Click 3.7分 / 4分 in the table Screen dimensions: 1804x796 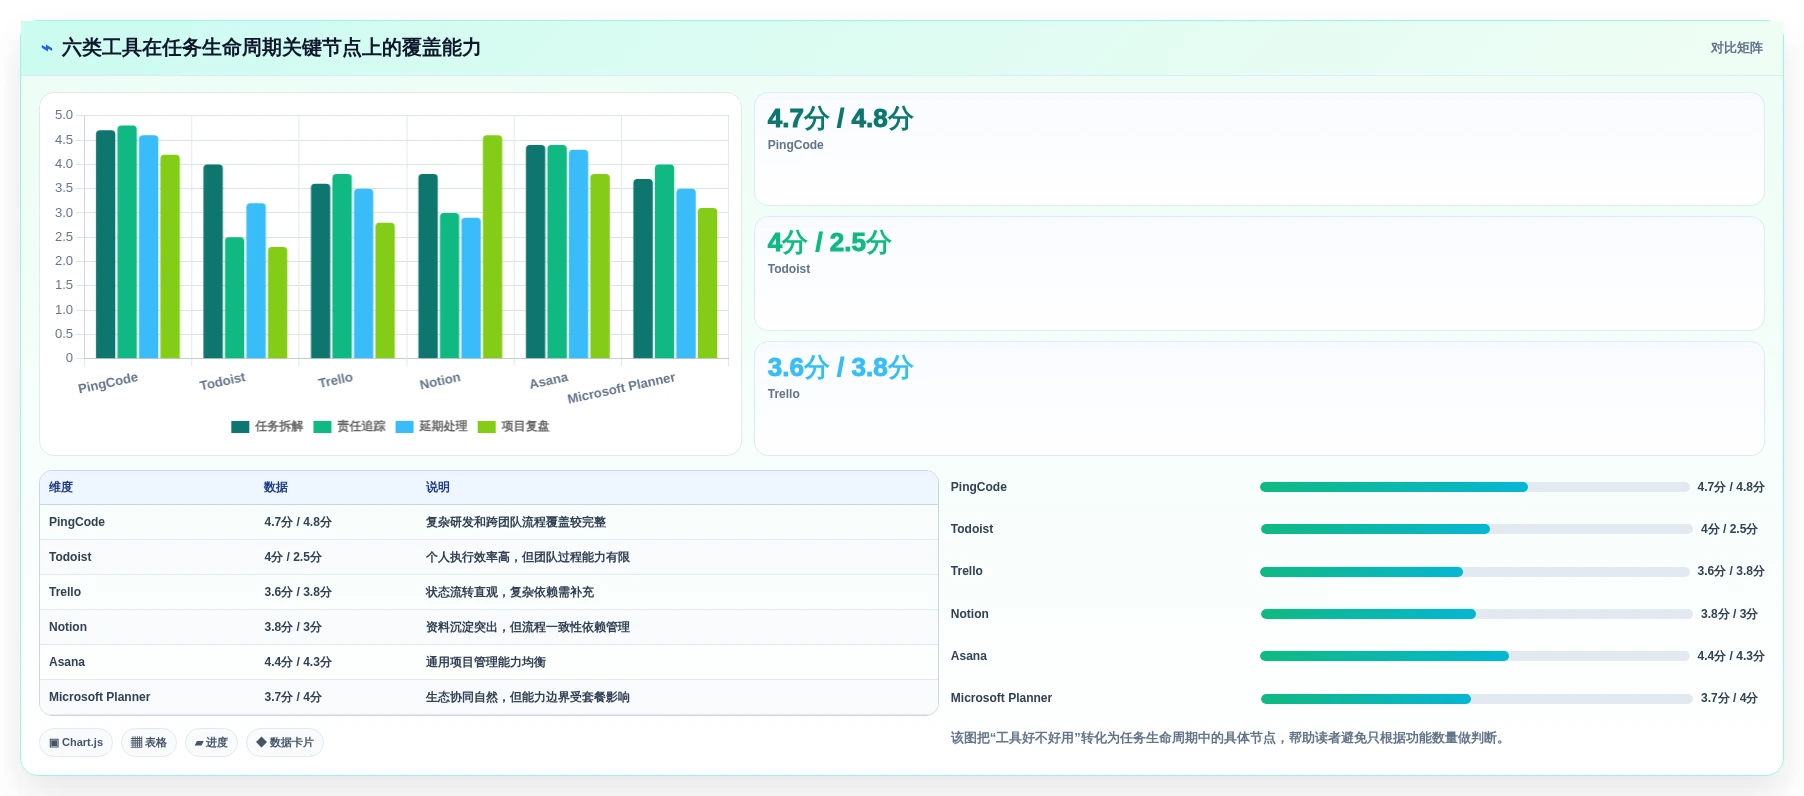[x=293, y=697]
